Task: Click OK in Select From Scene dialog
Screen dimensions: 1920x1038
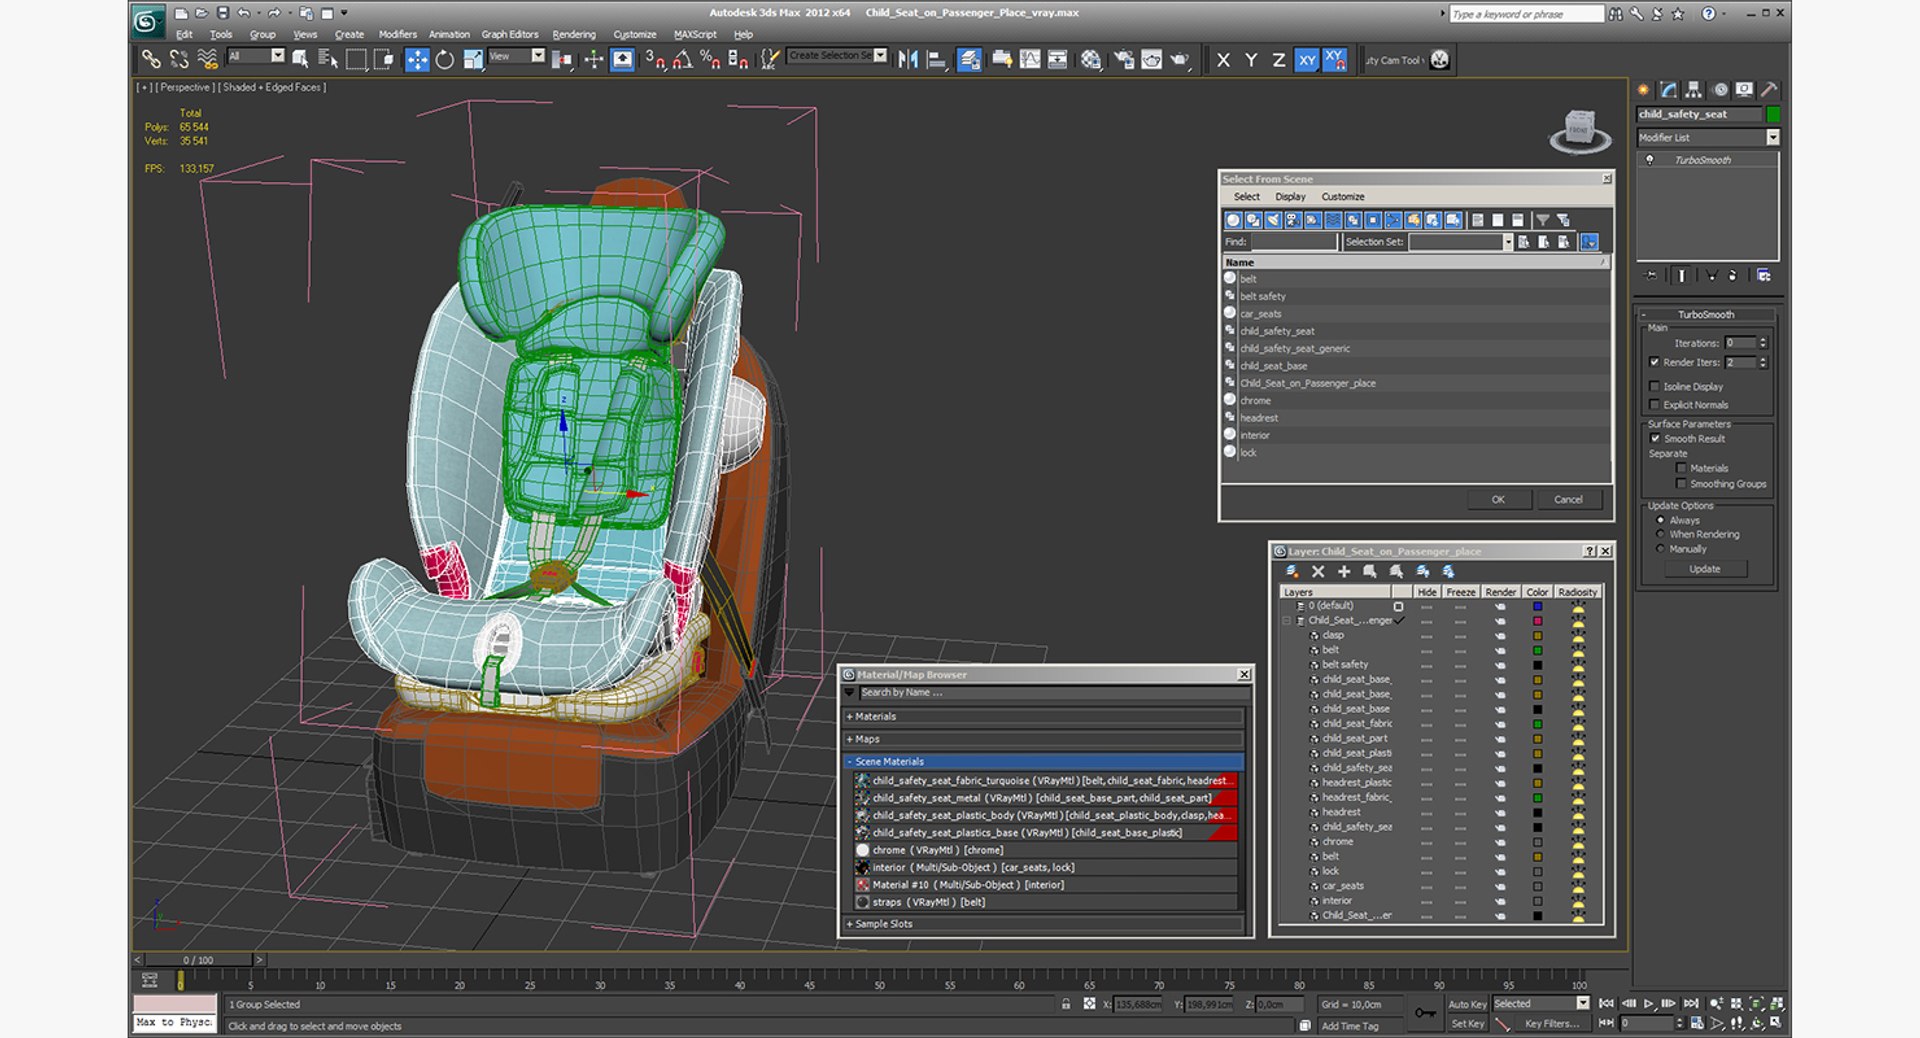Action: [x=1498, y=499]
